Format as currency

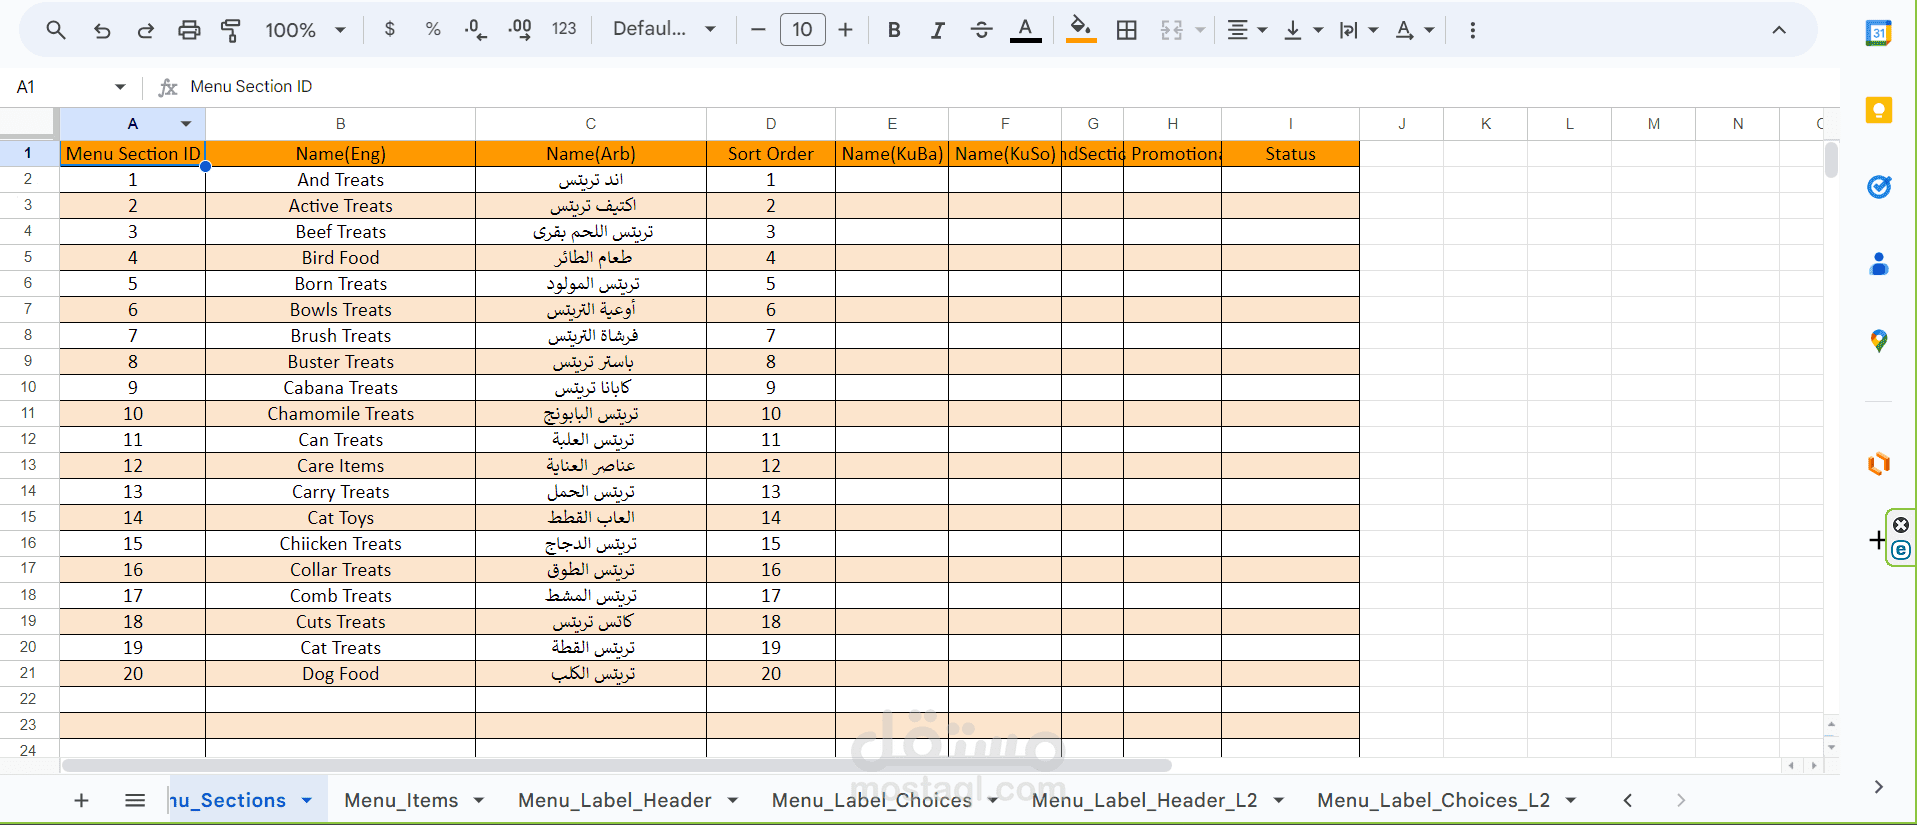tap(390, 30)
